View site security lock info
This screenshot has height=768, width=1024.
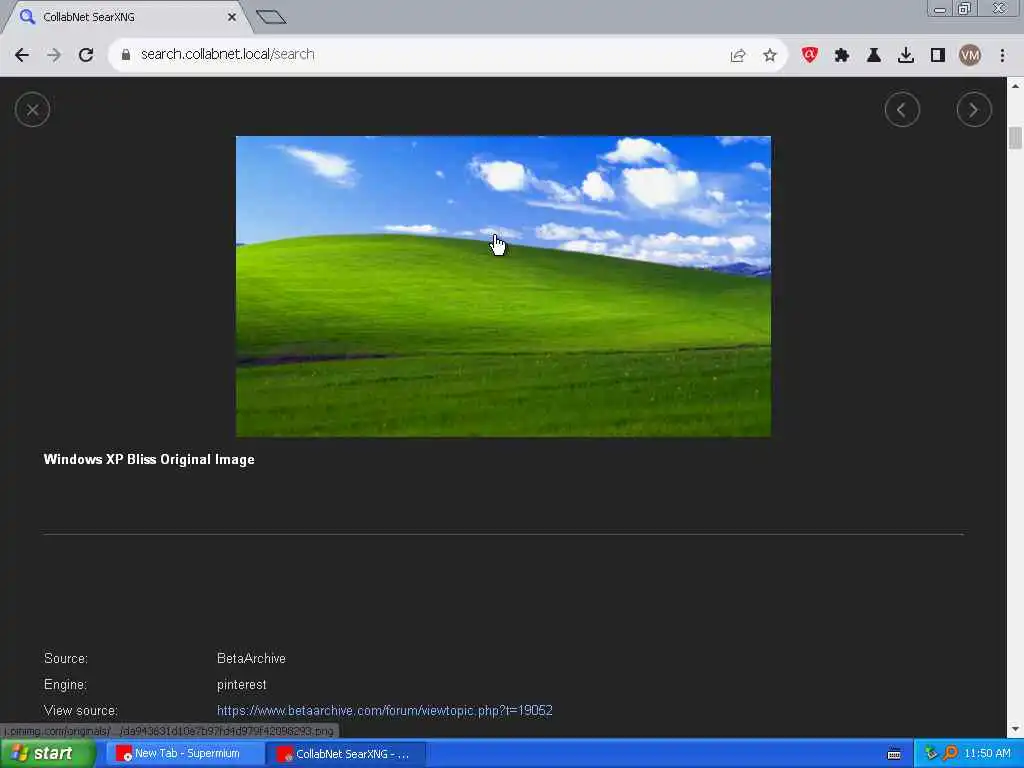coord(126,55)
